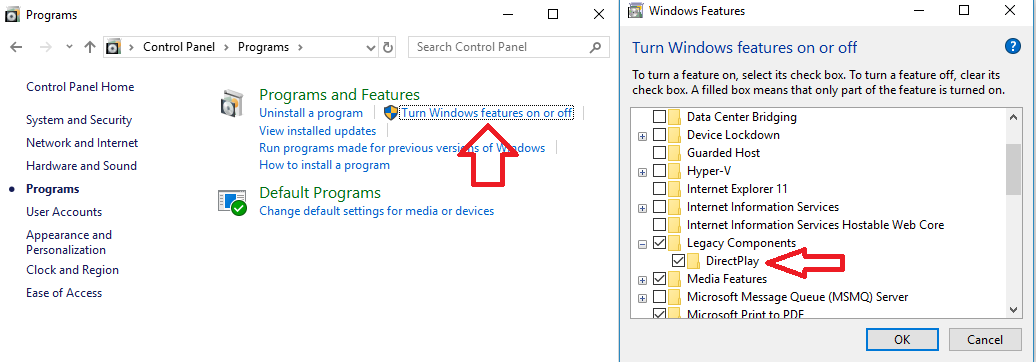The image size is (1036, 363).
Task: Open Hardware and Sound category
Action: tap(81, 166)
